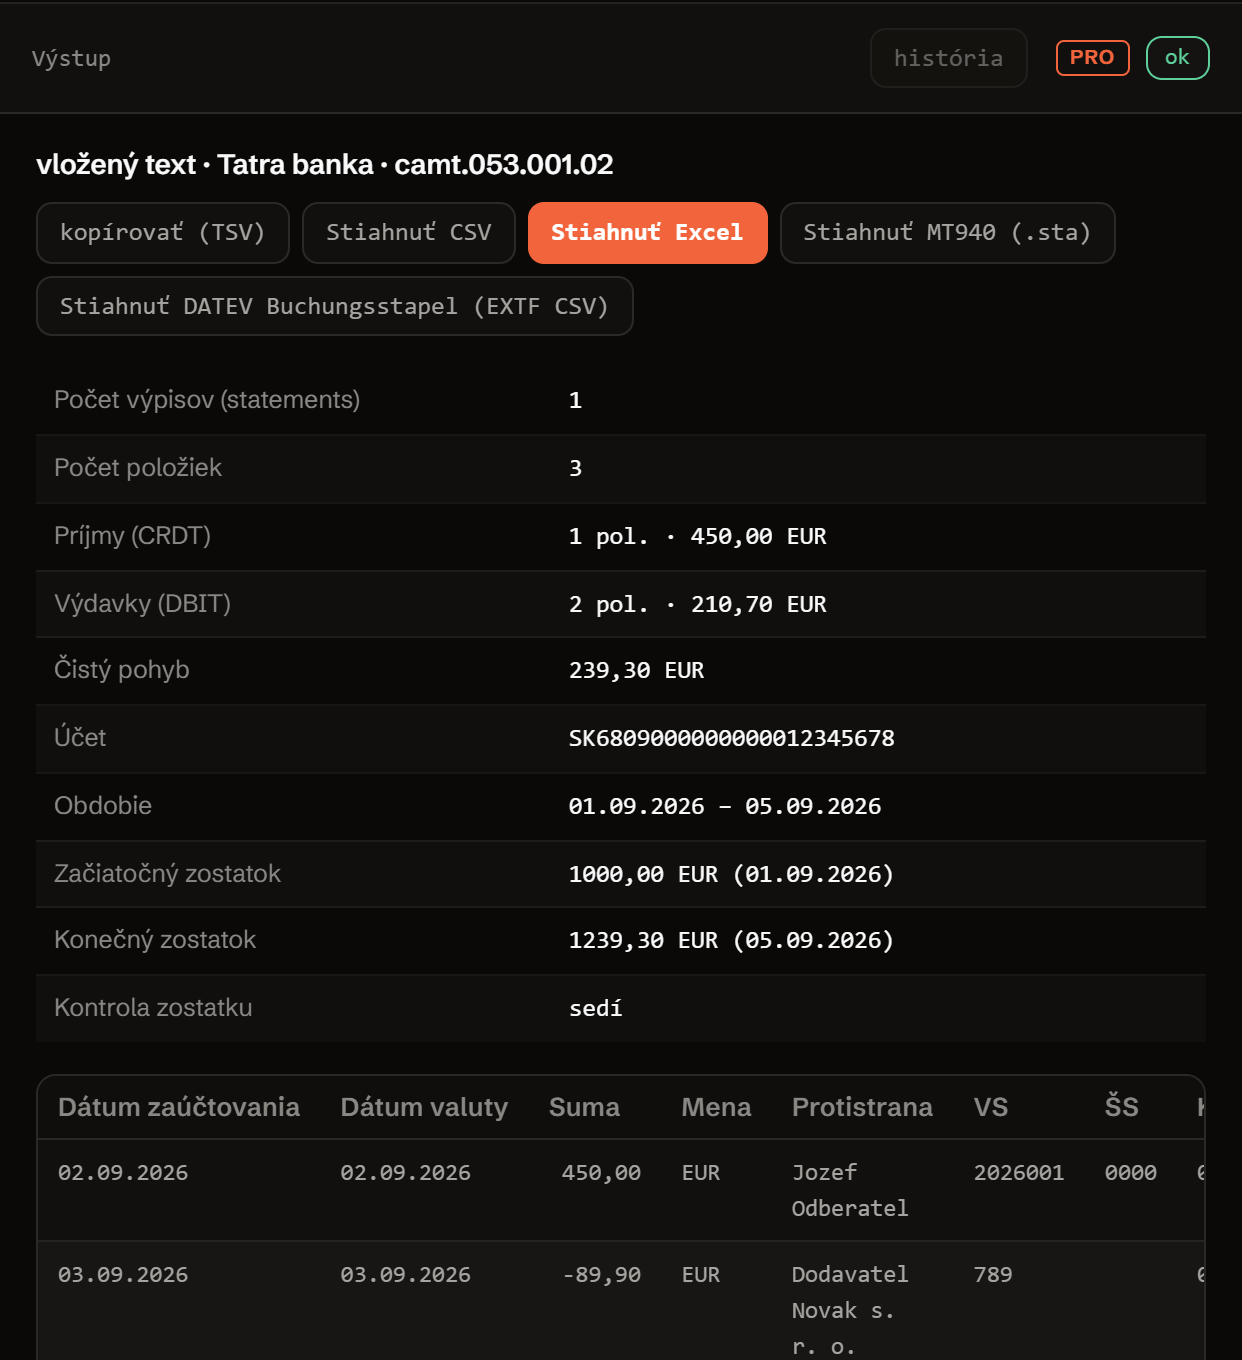Click the Stiahnuť Excel button
This screenshot has height=1360, width=1242.
tap(647, 233)
